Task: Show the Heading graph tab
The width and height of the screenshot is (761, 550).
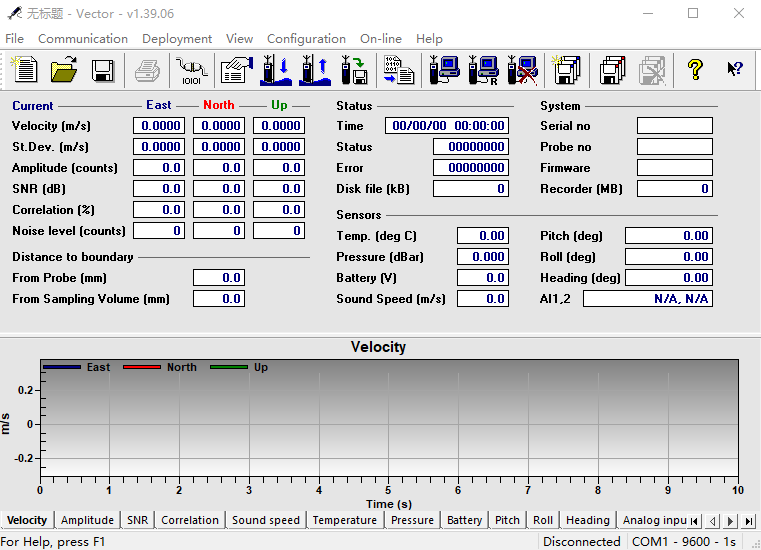Action: 587,520
